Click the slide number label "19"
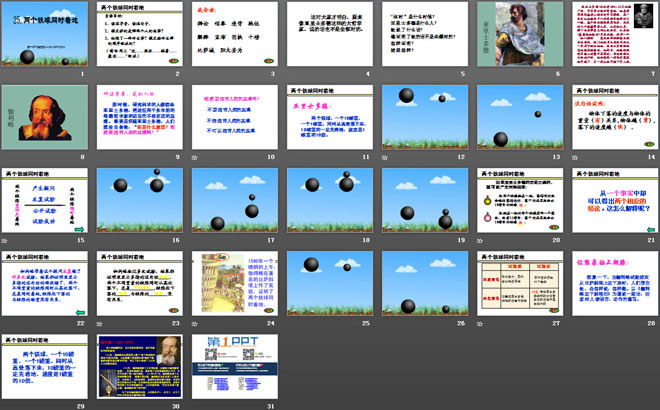The width and height of the screenshot is (660, 410). [x=461, y=240]
